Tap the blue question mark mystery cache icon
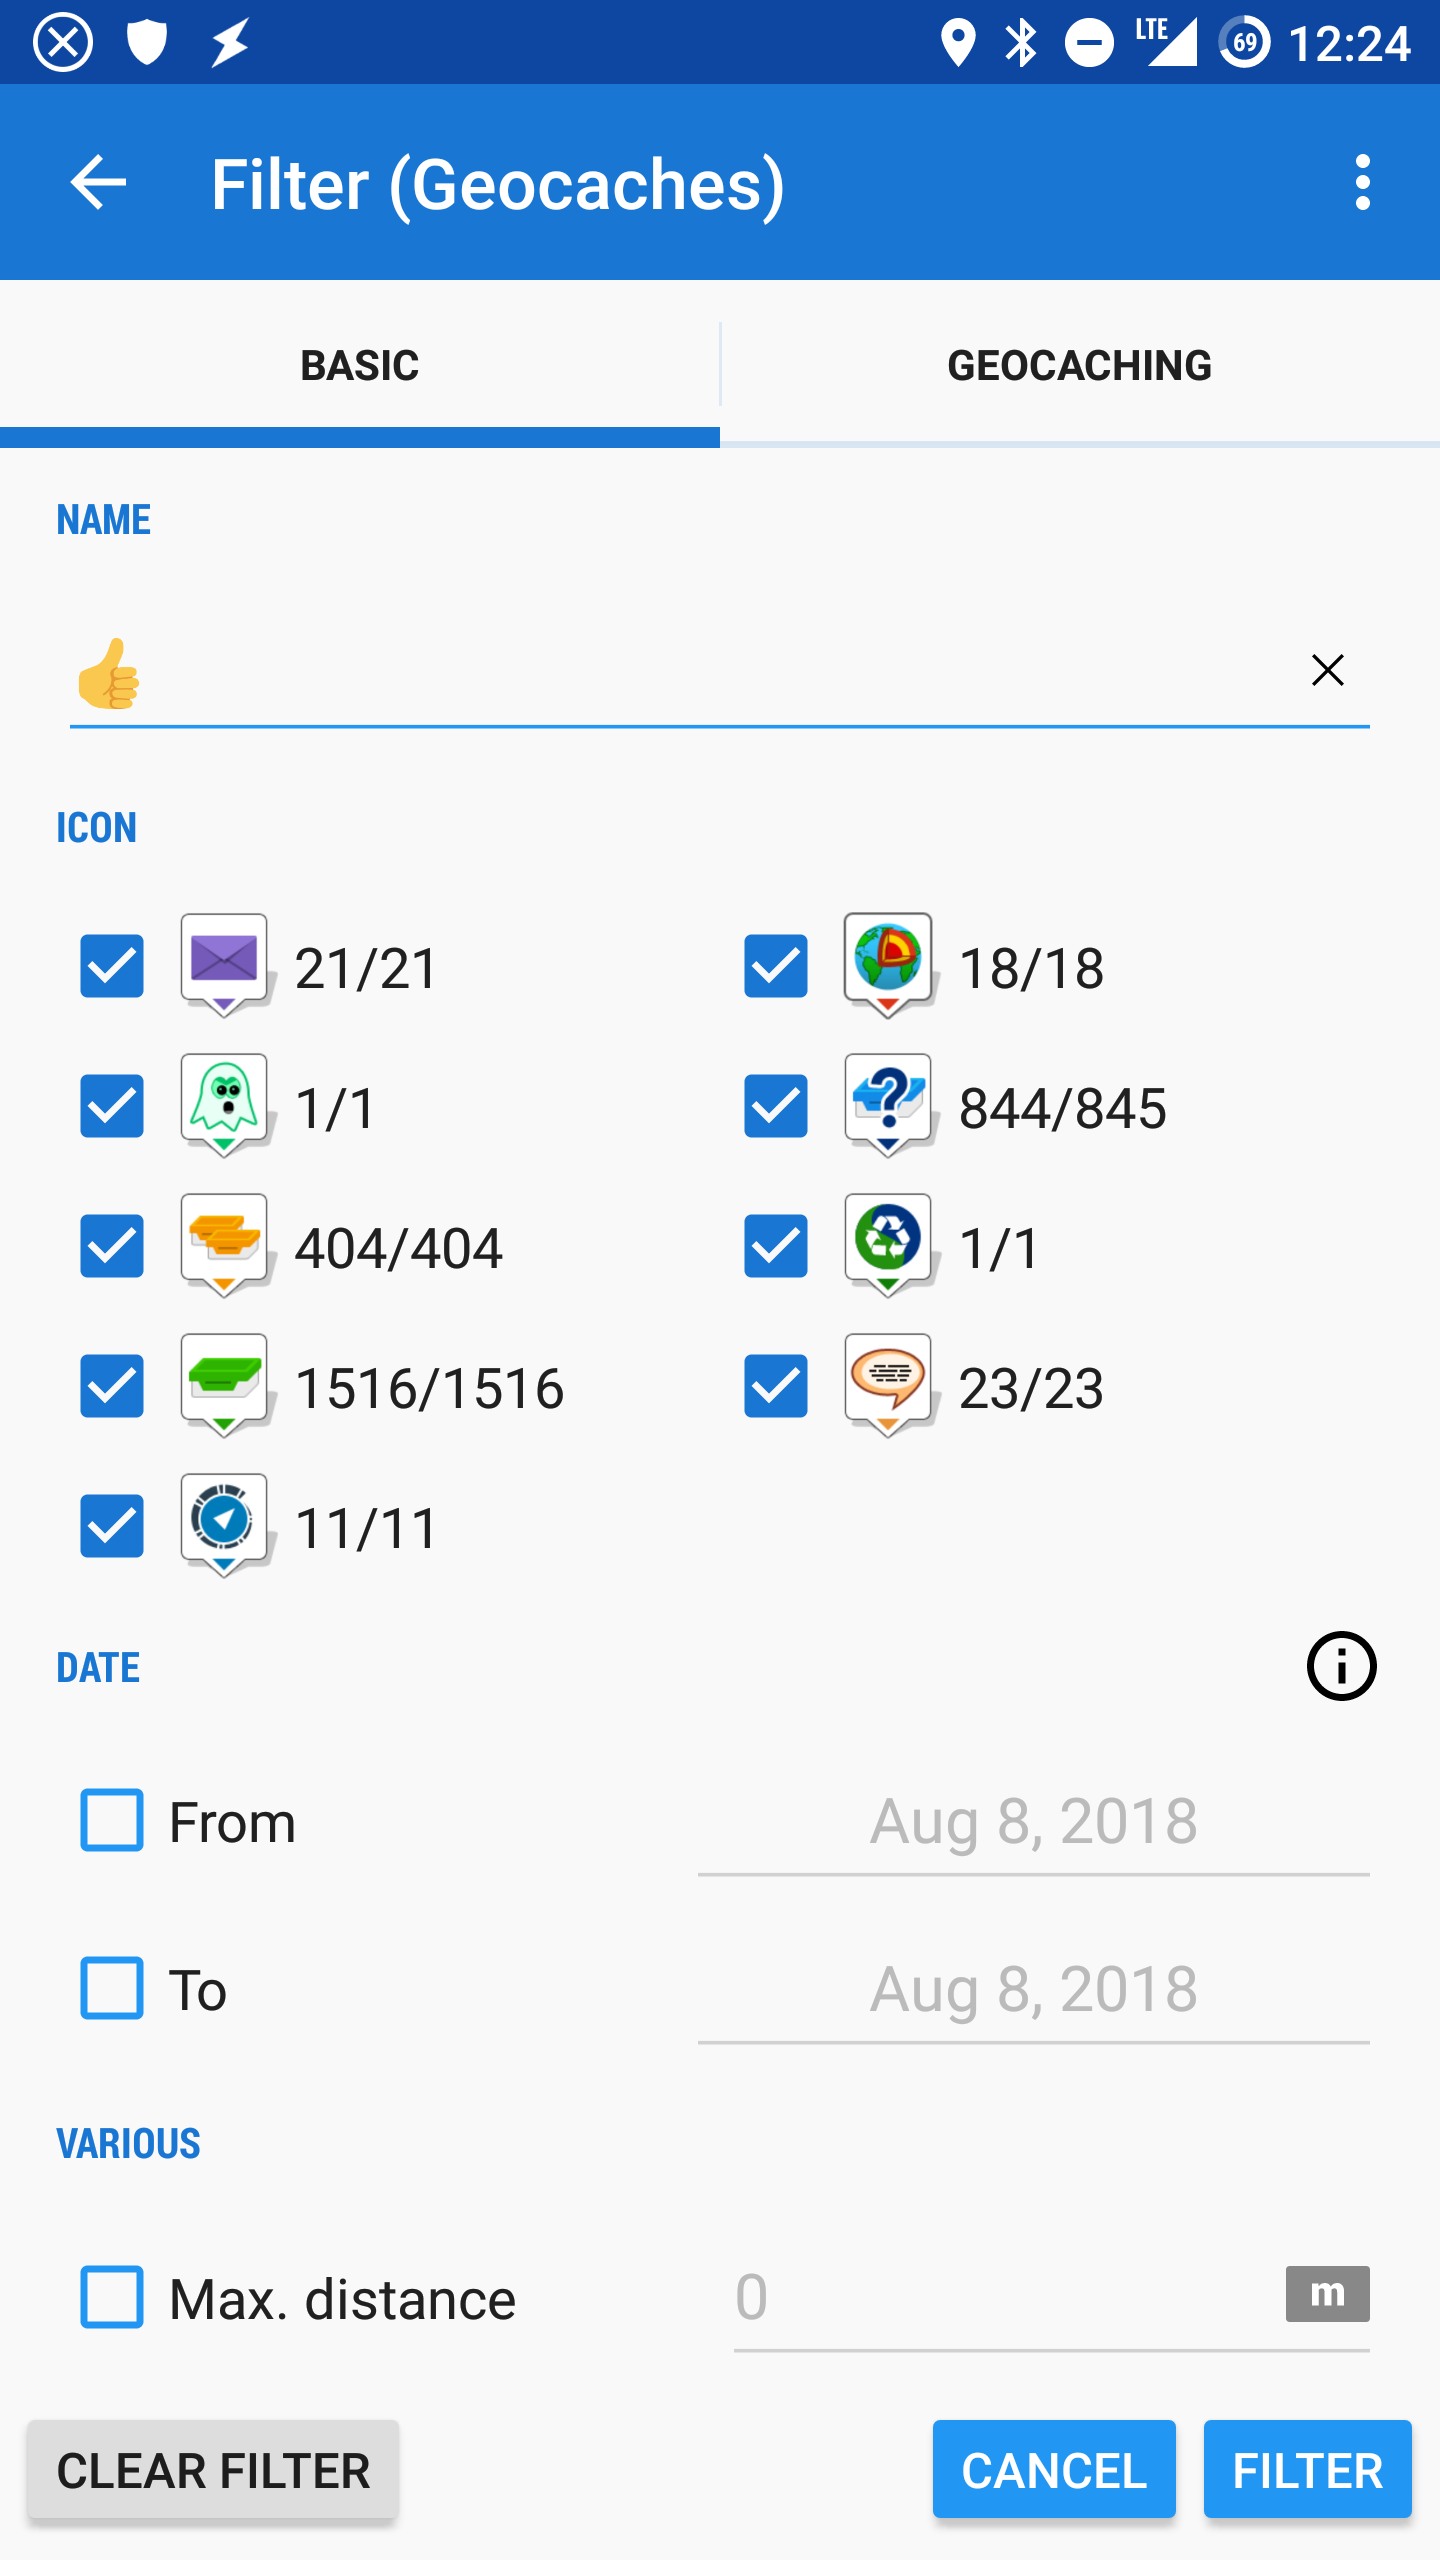The image size is (1440, 2560). pos(888,1103)
